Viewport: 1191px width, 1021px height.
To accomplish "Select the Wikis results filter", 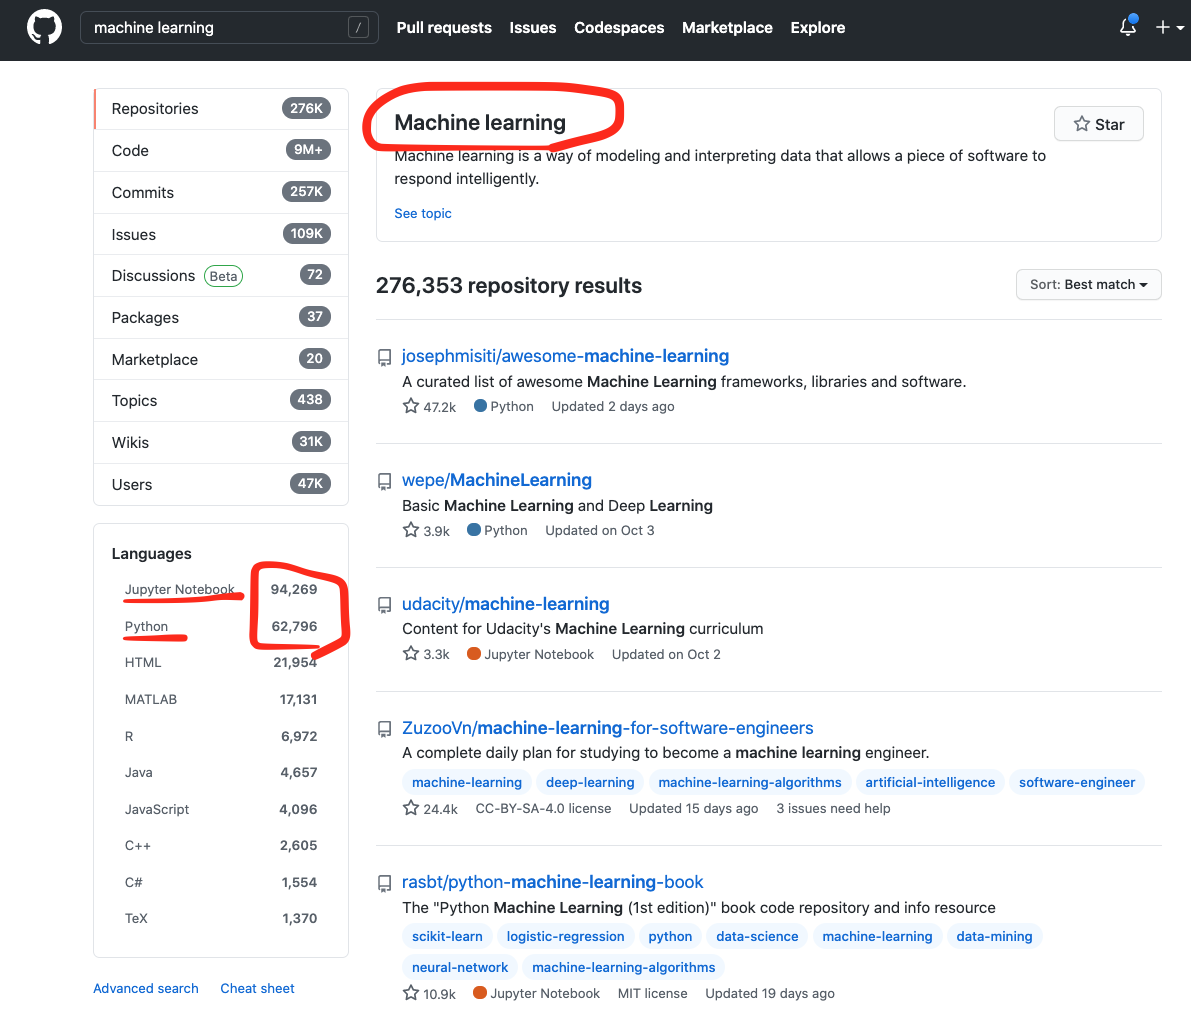I will click(x=221, y=442).
